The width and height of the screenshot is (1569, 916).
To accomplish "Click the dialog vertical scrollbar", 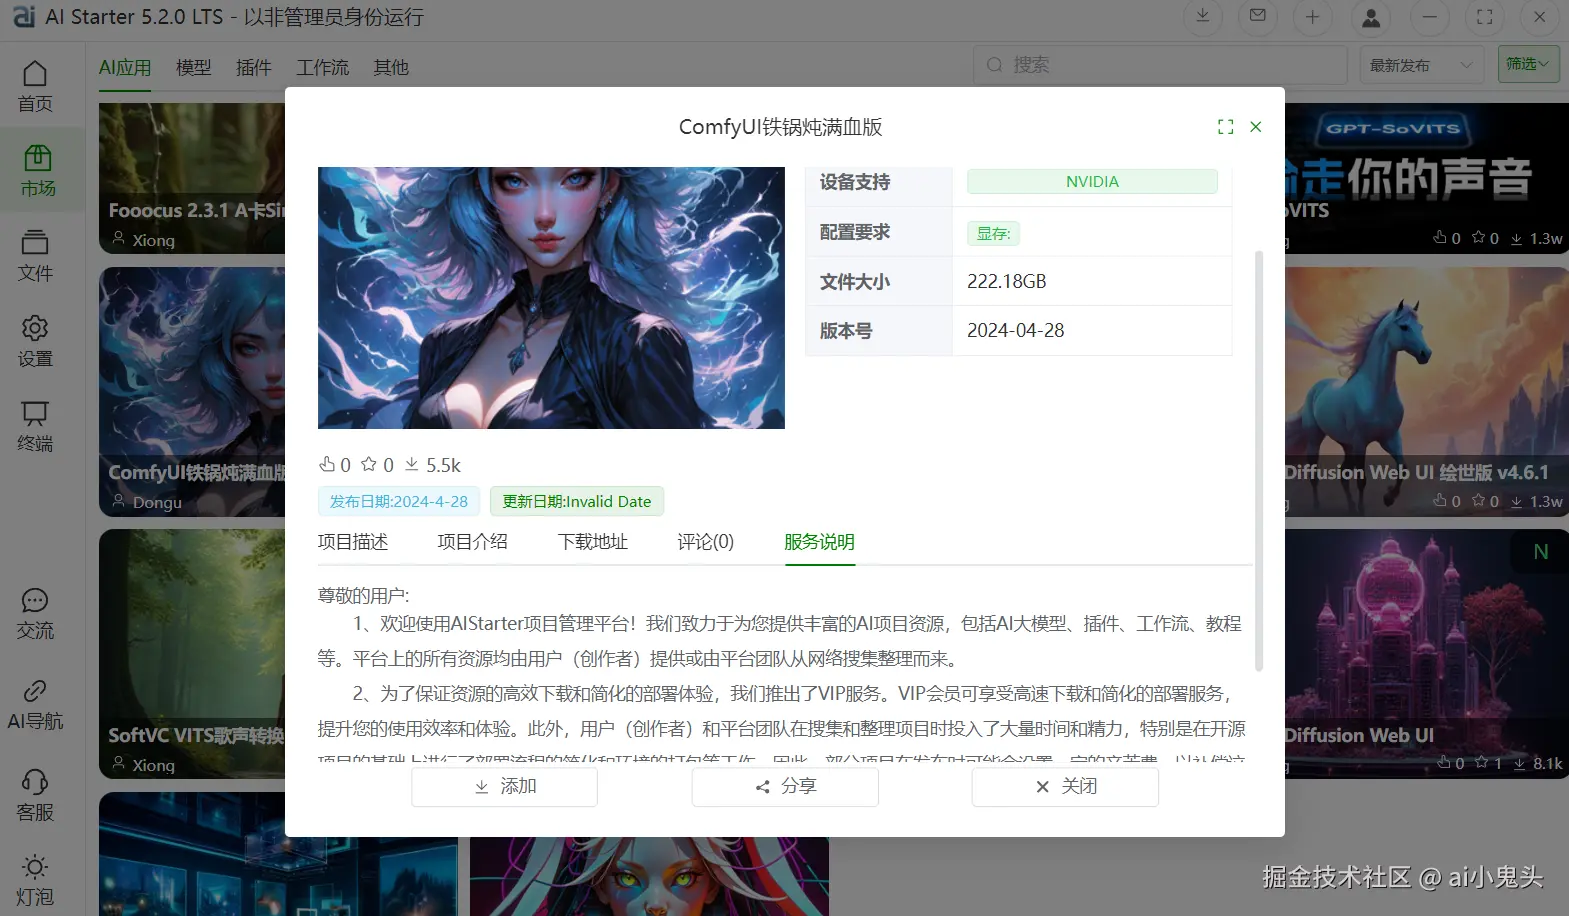I will point(1259,460).
